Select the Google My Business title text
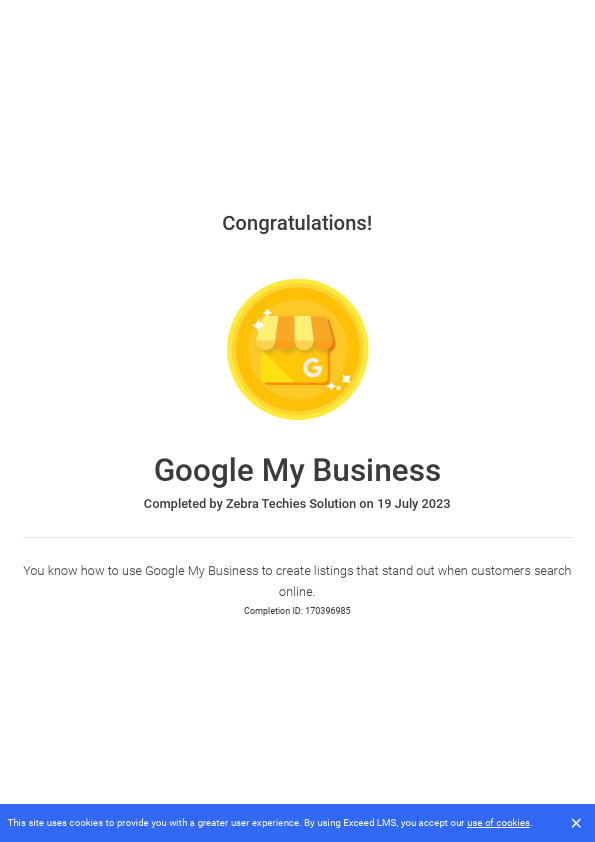Image resolution: width=595 pixels, height=842 pixels. click(297, 470)
